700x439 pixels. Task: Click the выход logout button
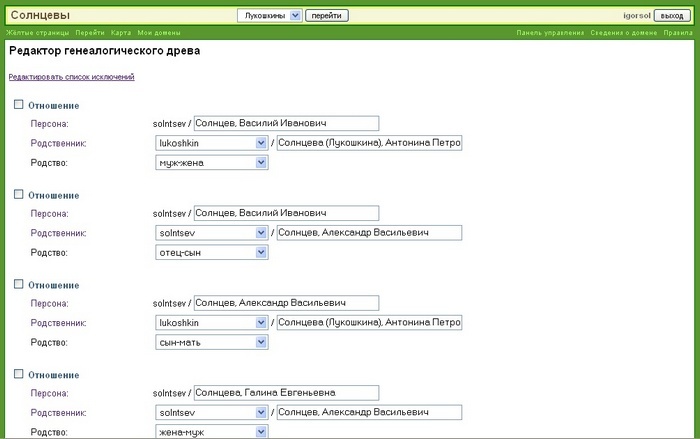pos(672,16)
